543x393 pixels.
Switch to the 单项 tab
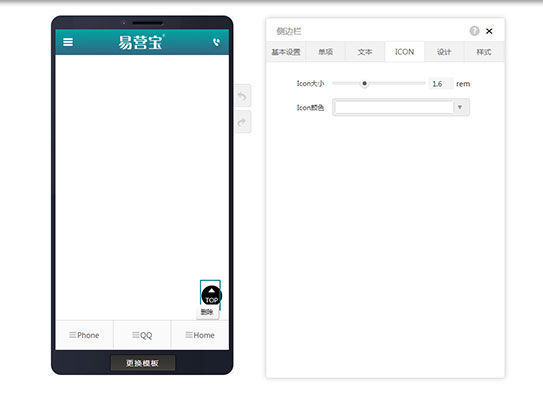point(326,52)
